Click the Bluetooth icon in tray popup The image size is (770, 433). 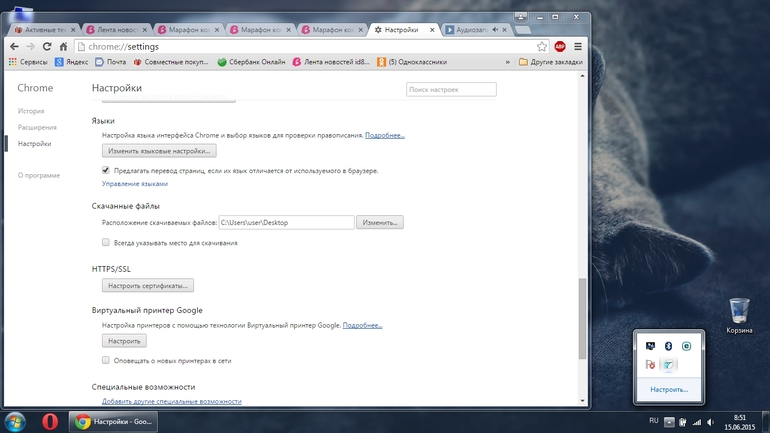(668, 346)
